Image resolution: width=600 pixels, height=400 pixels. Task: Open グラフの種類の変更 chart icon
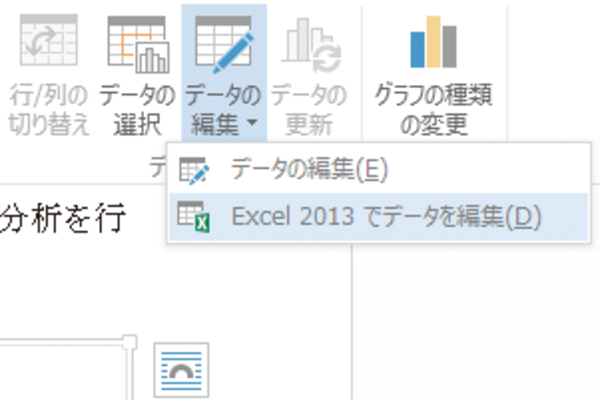tap(433, 42)
